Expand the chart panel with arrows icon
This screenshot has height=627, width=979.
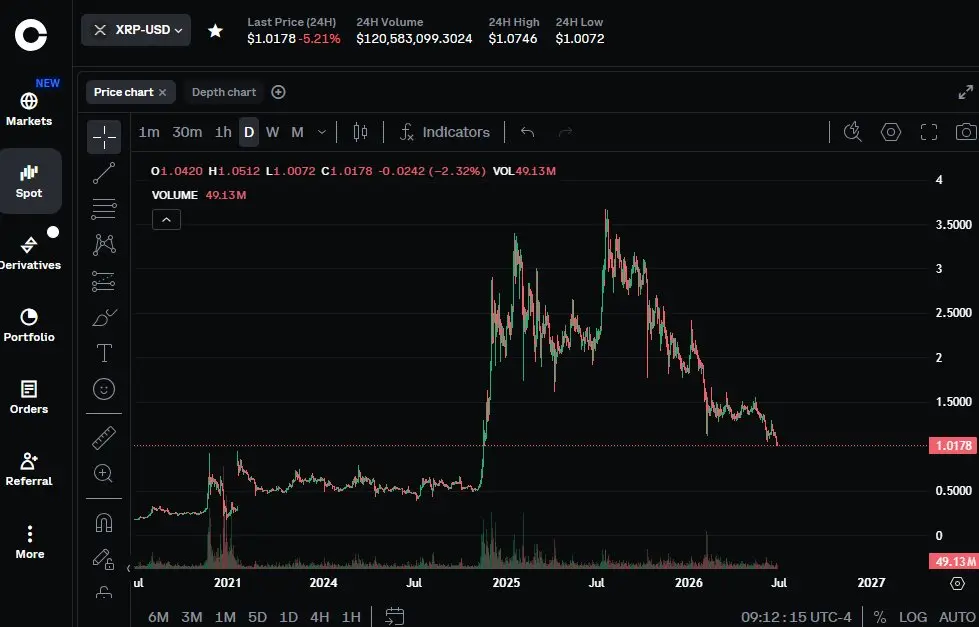[965, 92]
